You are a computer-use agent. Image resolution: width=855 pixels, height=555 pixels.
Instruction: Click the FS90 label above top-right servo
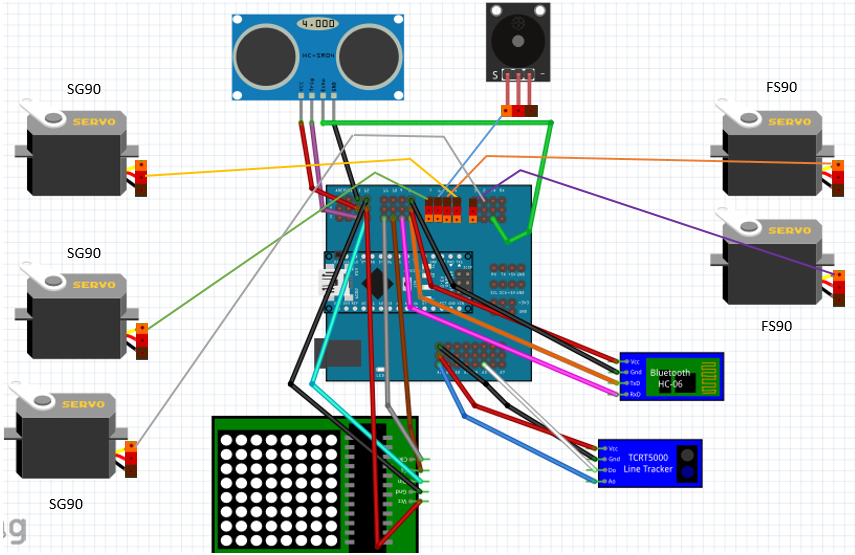point(781,87)
